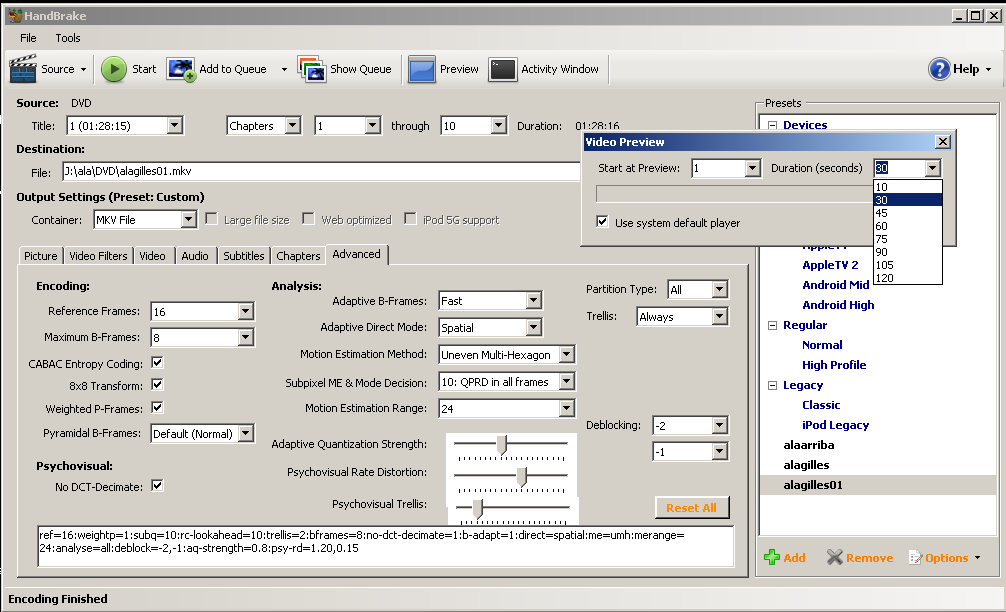Click the green Add preset plus icon
This screenshot has height=612, width=1006.
coord(772,557)
